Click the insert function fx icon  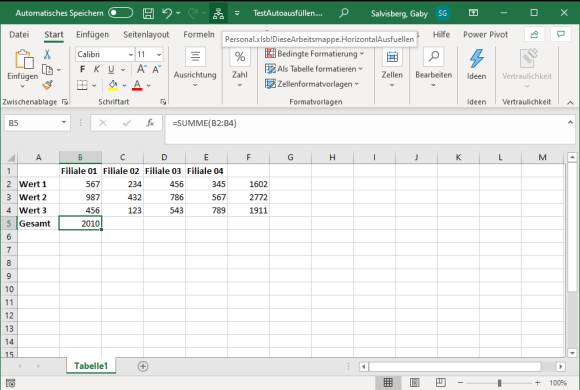click(x=150, y=123)
